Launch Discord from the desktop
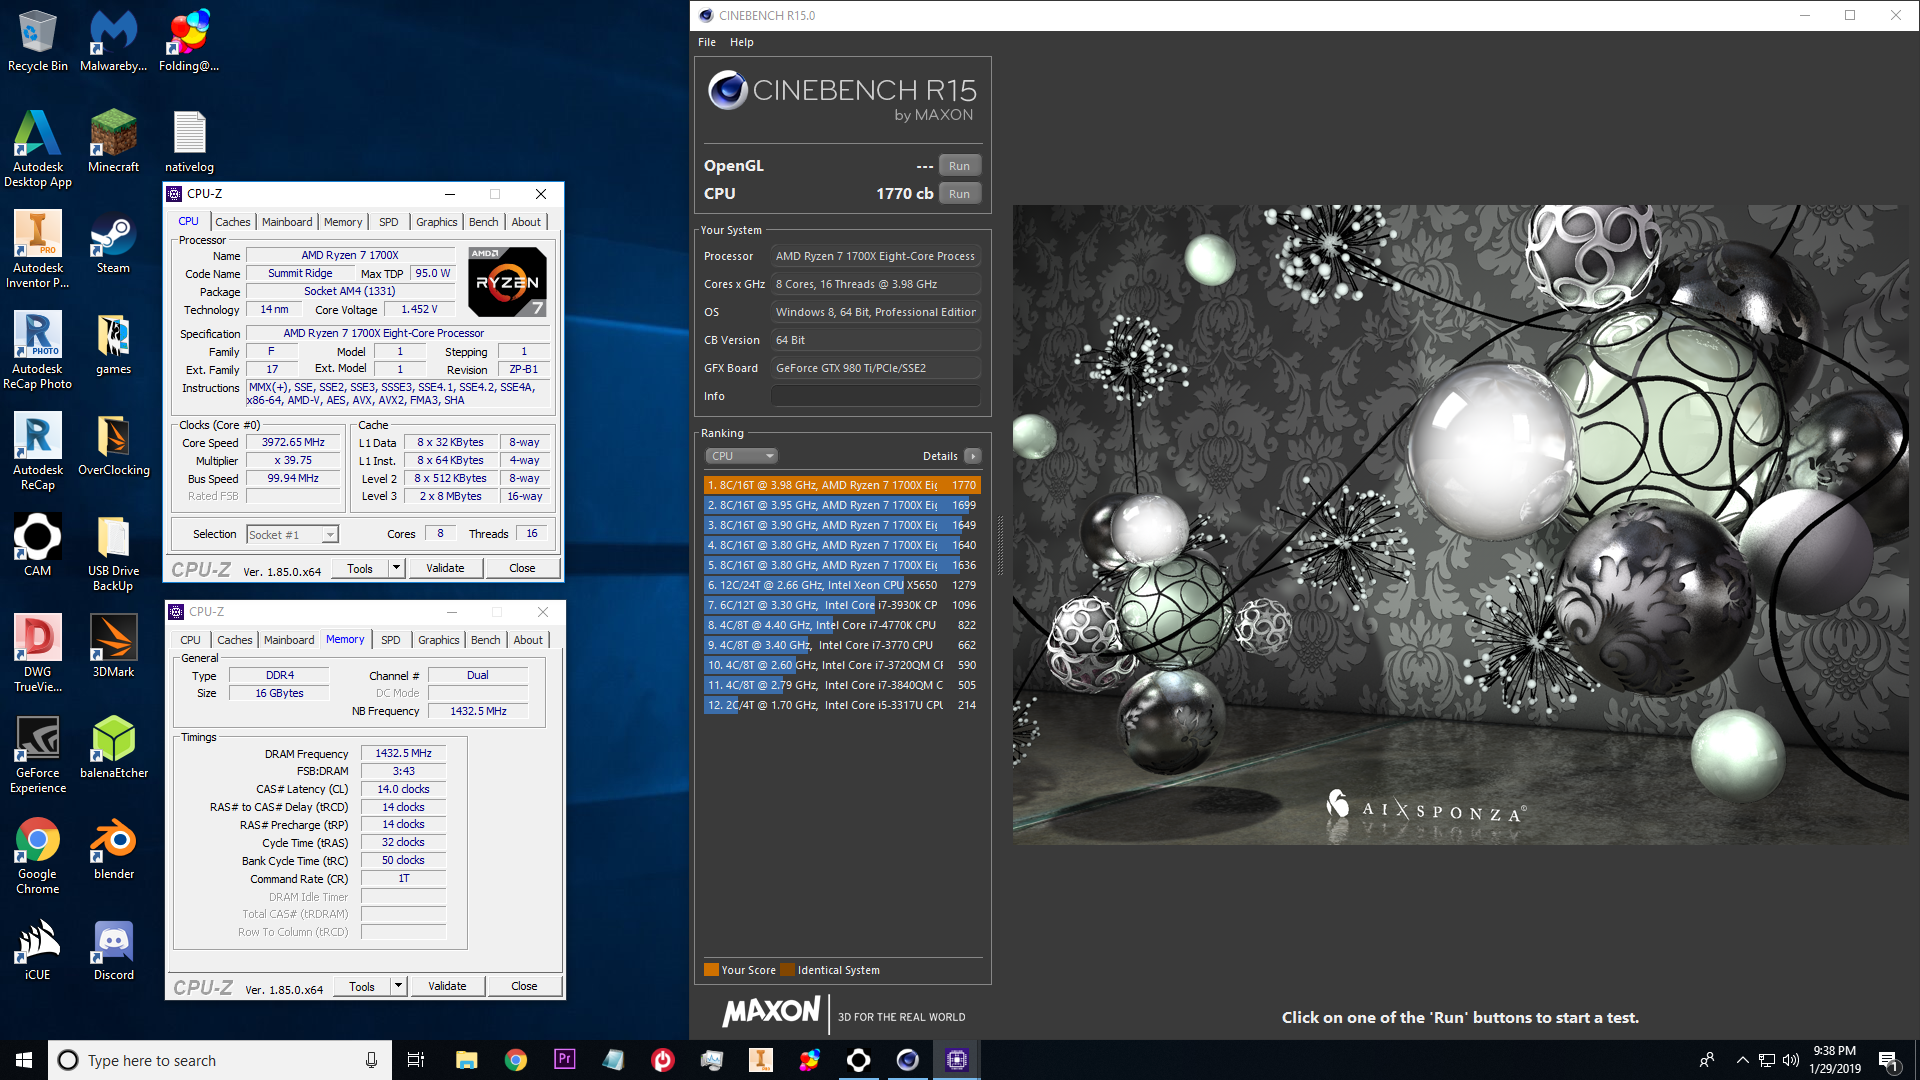1920x1080 pixels. pyautogui.click(x=113, y=949)
